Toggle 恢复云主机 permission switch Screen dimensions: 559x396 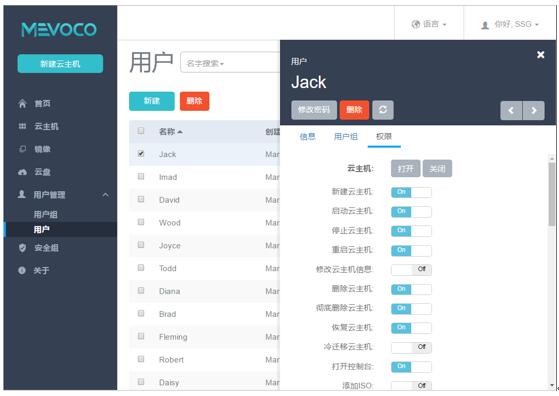click(x=411, y=328)
